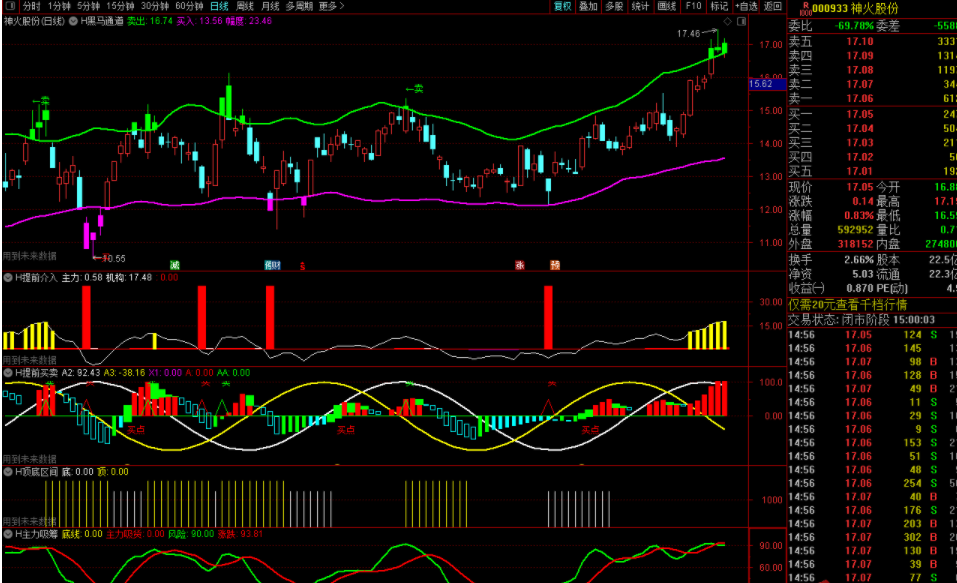Click the blue 15.62 price tag on axis
Viewport: 957px width, 583px height.
[761, 84]
